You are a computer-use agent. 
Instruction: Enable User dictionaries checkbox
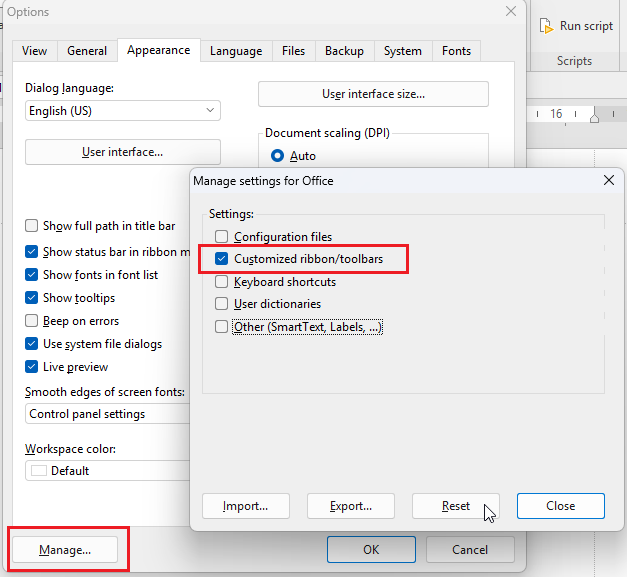222,304
